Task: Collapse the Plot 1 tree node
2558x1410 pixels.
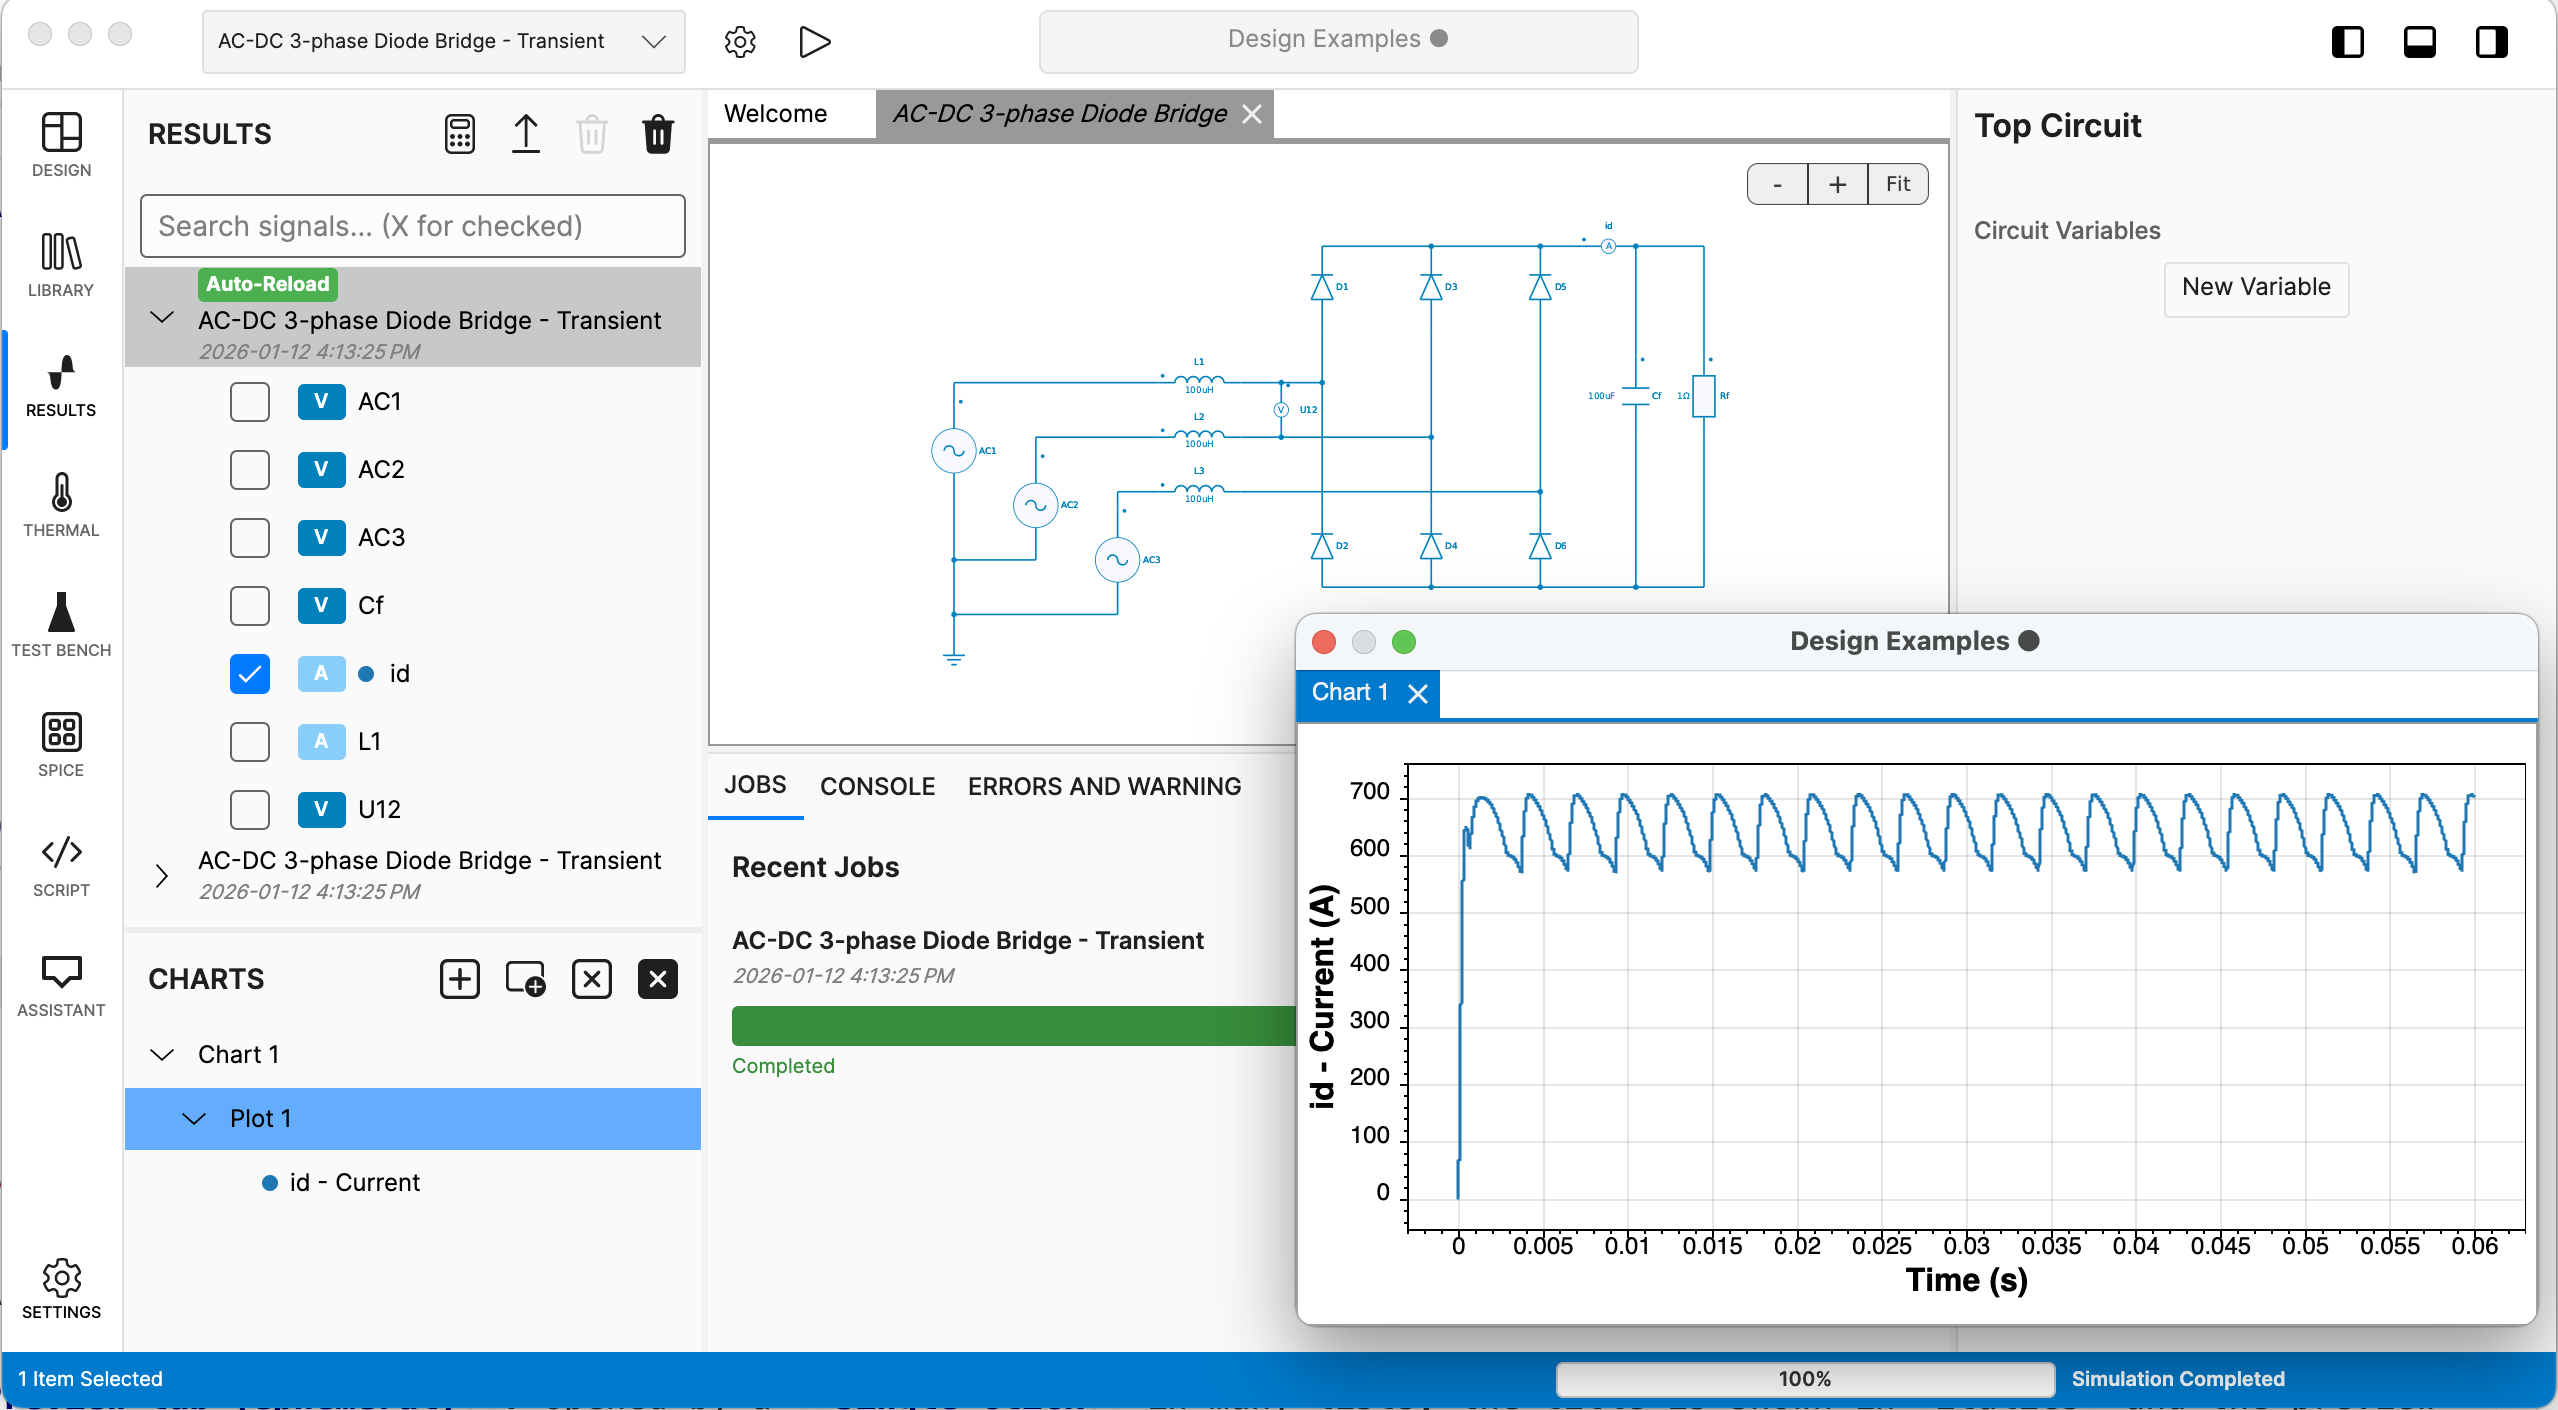Action: [x=194, y=1119]
